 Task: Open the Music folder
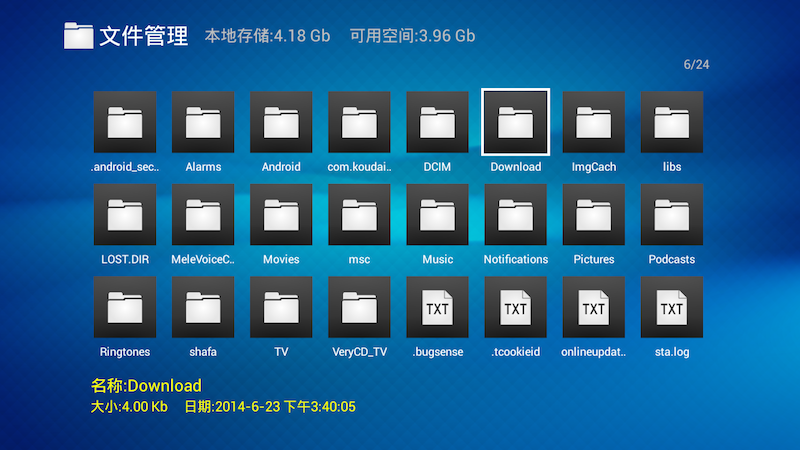click(x=437, y=215)
